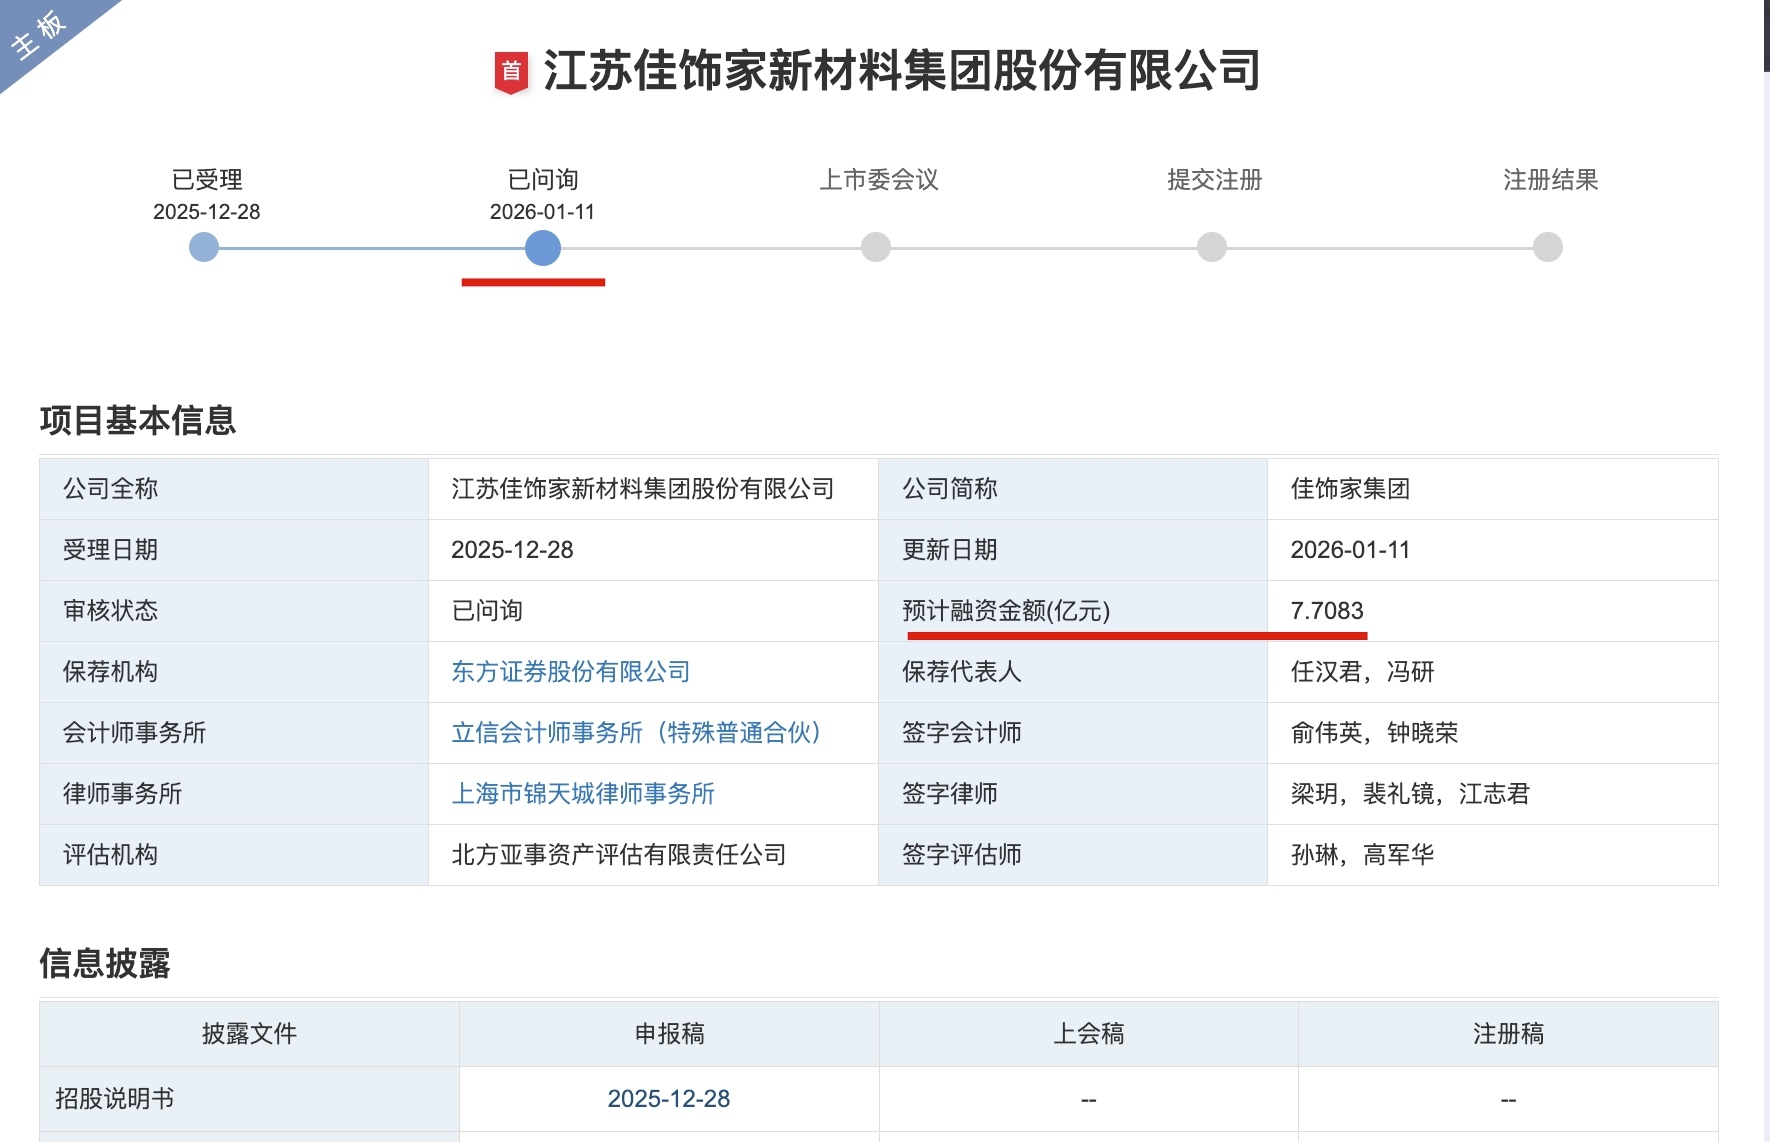Click the 7.7083 financing amount value
This screenshot has height=1142, width=1770.
1327,611
